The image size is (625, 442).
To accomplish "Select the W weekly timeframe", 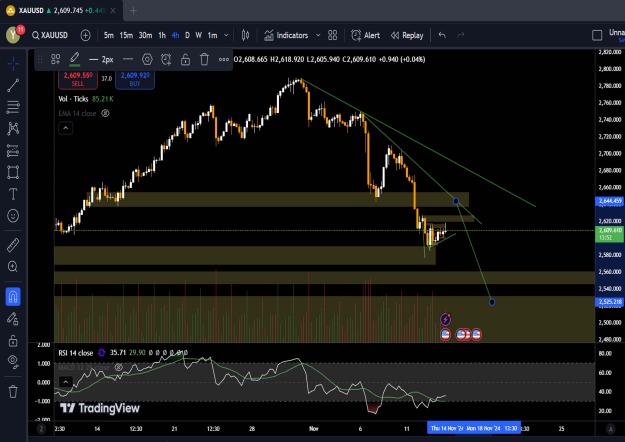I will coord(199,35).
